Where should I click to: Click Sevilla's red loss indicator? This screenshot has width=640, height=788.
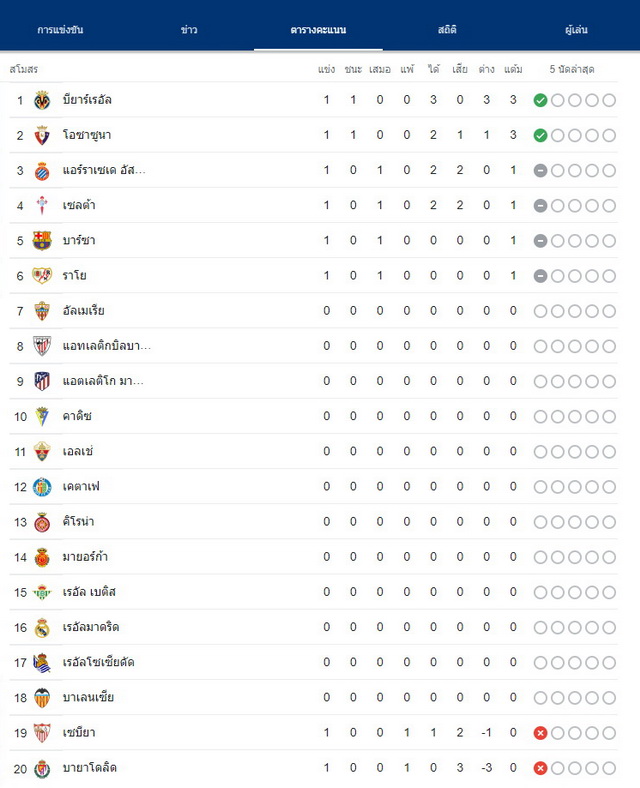(x=540, y=733)
